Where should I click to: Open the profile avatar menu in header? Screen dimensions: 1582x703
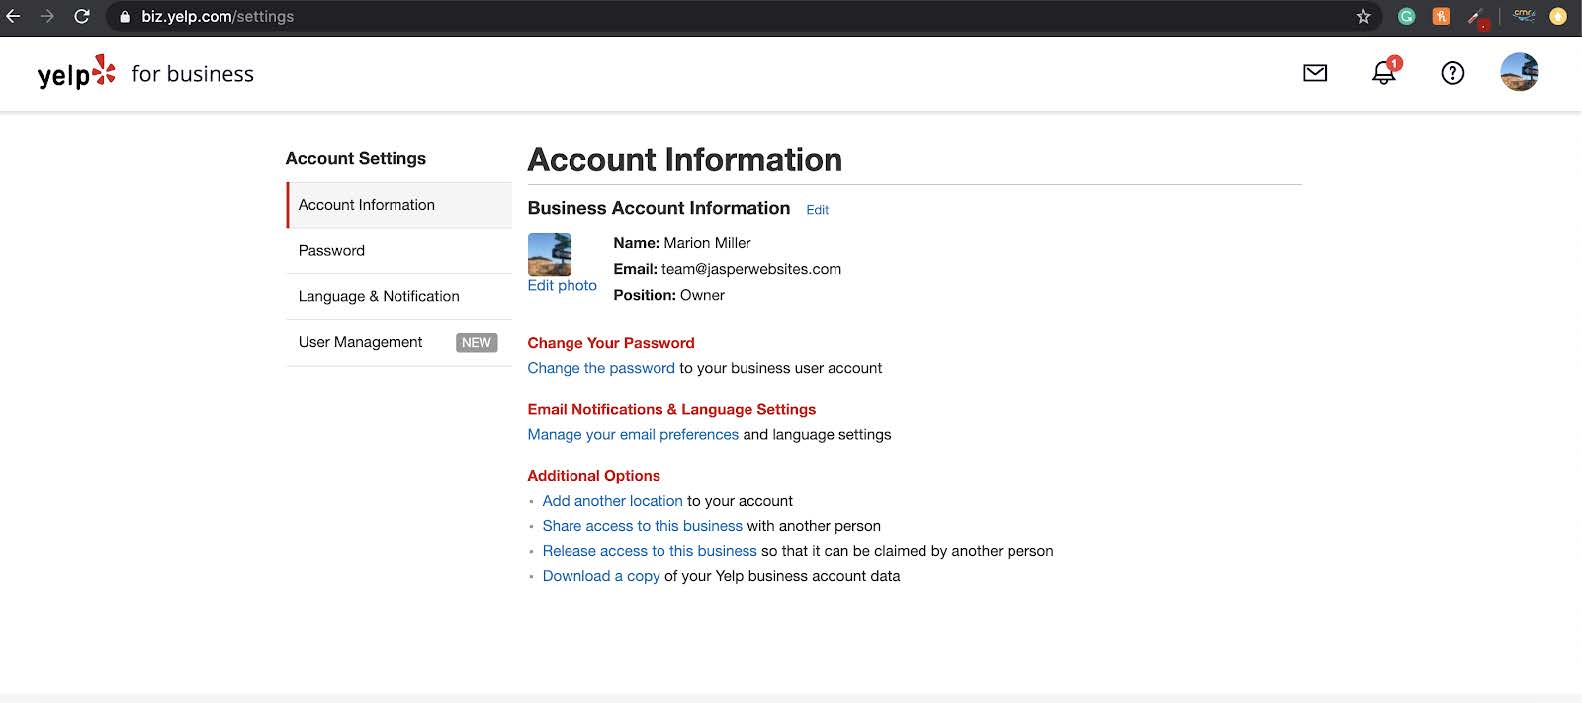pos(1519,72)
